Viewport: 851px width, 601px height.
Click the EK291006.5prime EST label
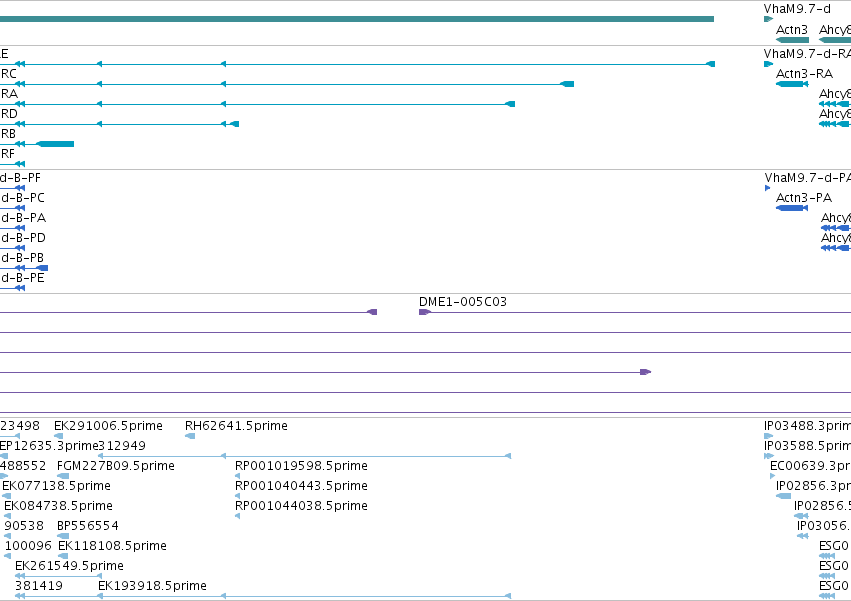pyautogui.click(x=109, y=426)
